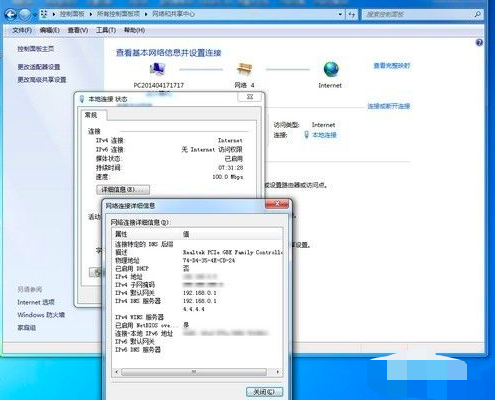This screenshot has width=495, height=400.
Task: Select the 100.0 Mbps speed value
Action: 228,177
